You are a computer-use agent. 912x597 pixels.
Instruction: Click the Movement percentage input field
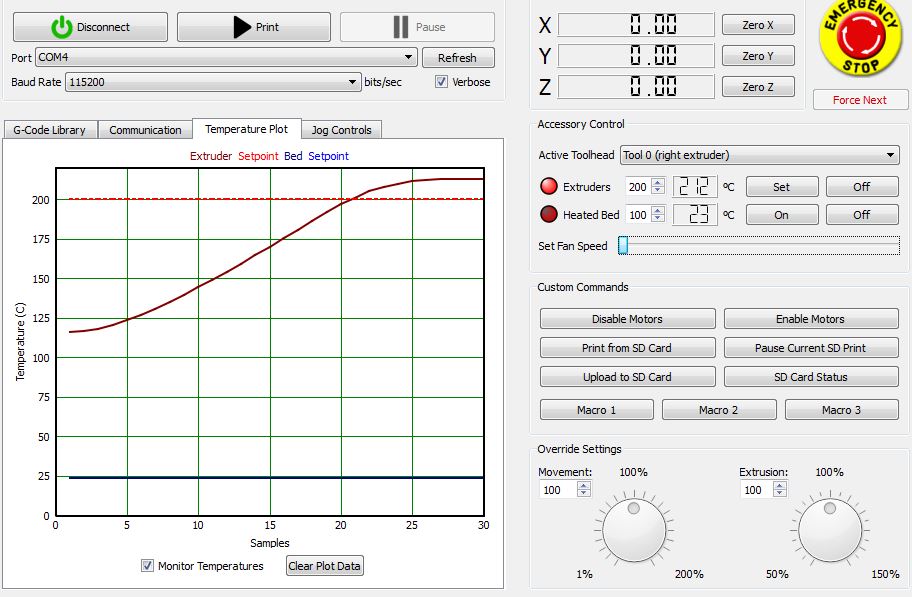[x=558, y=490]
